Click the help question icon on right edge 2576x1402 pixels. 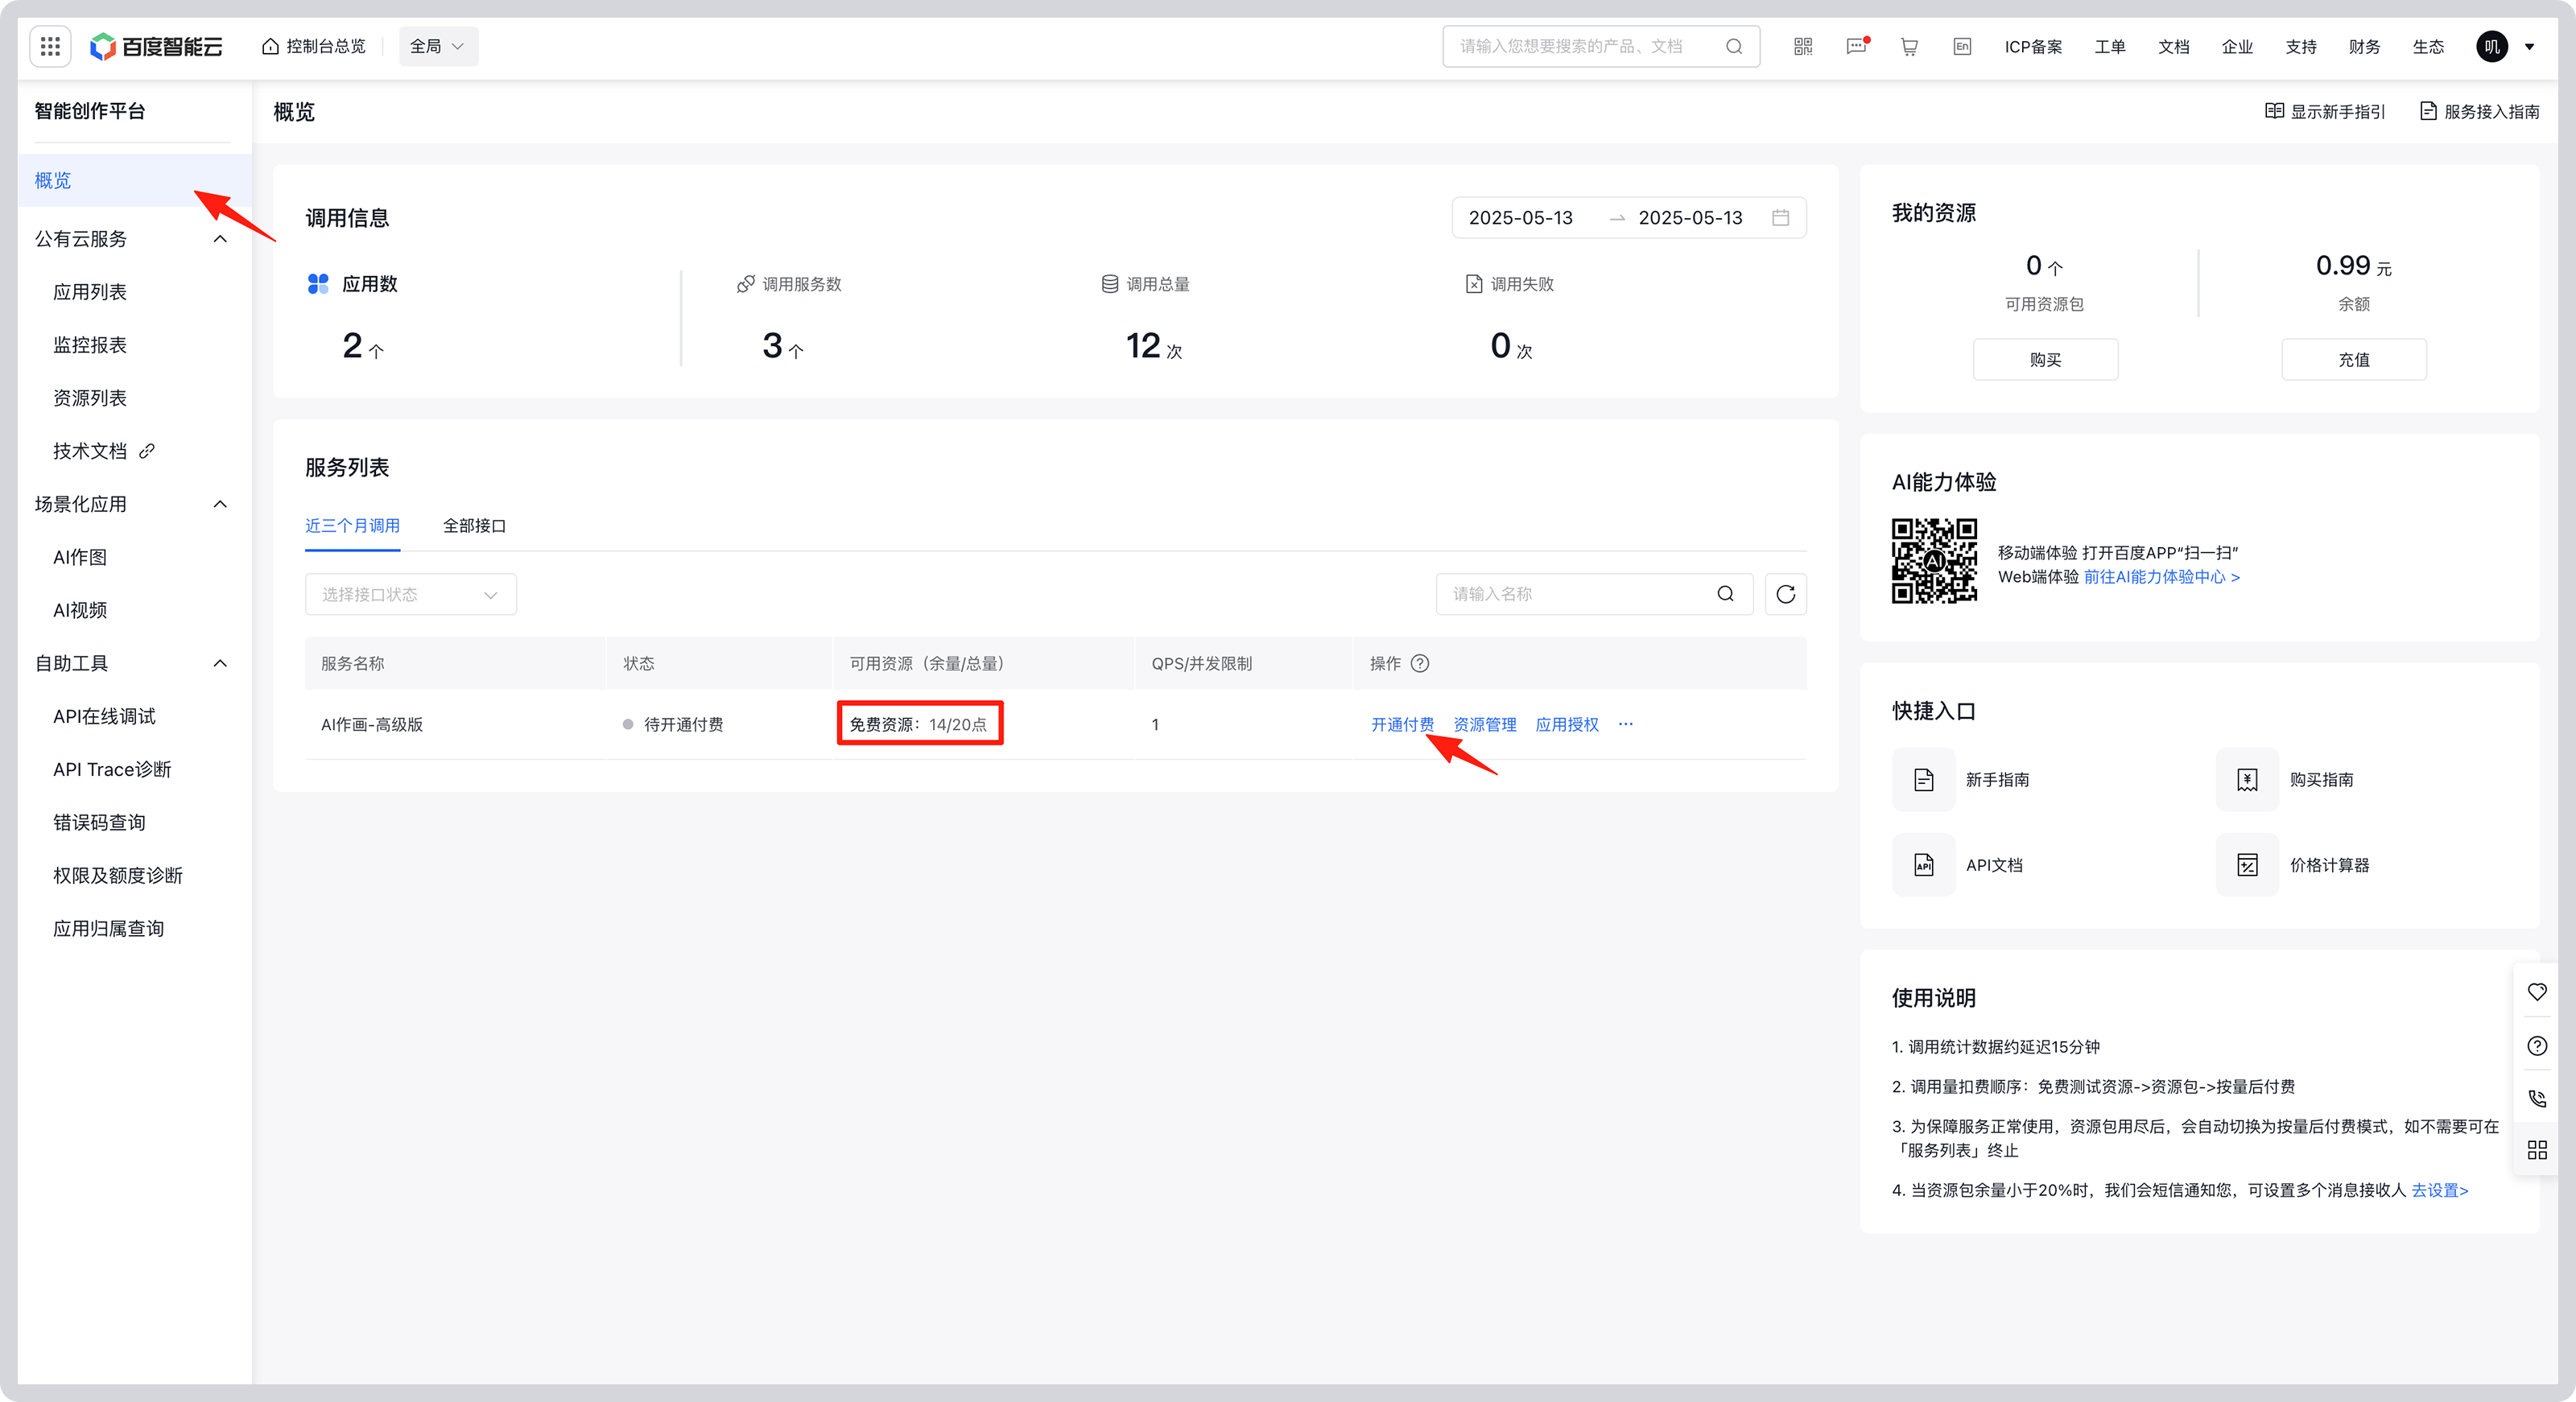tap(2537, 1045)
